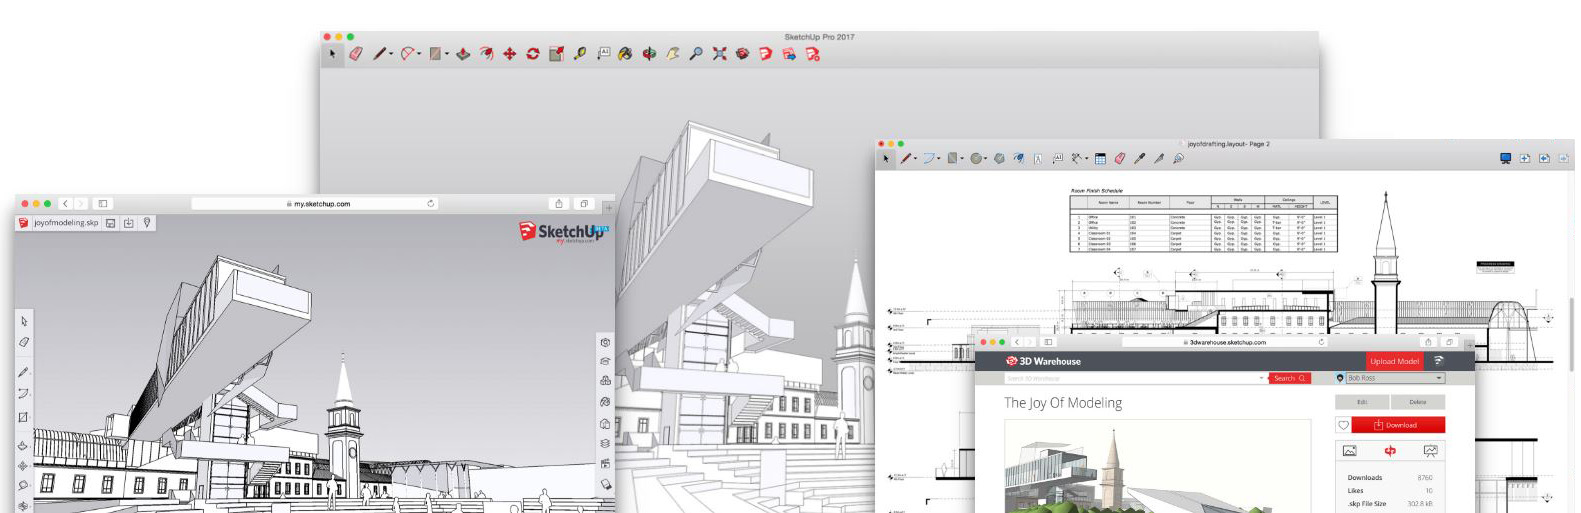Select the Arc tool in LayOut window
The width and height of the screenshot is (1581, 513).
click(x=928, y=158)
